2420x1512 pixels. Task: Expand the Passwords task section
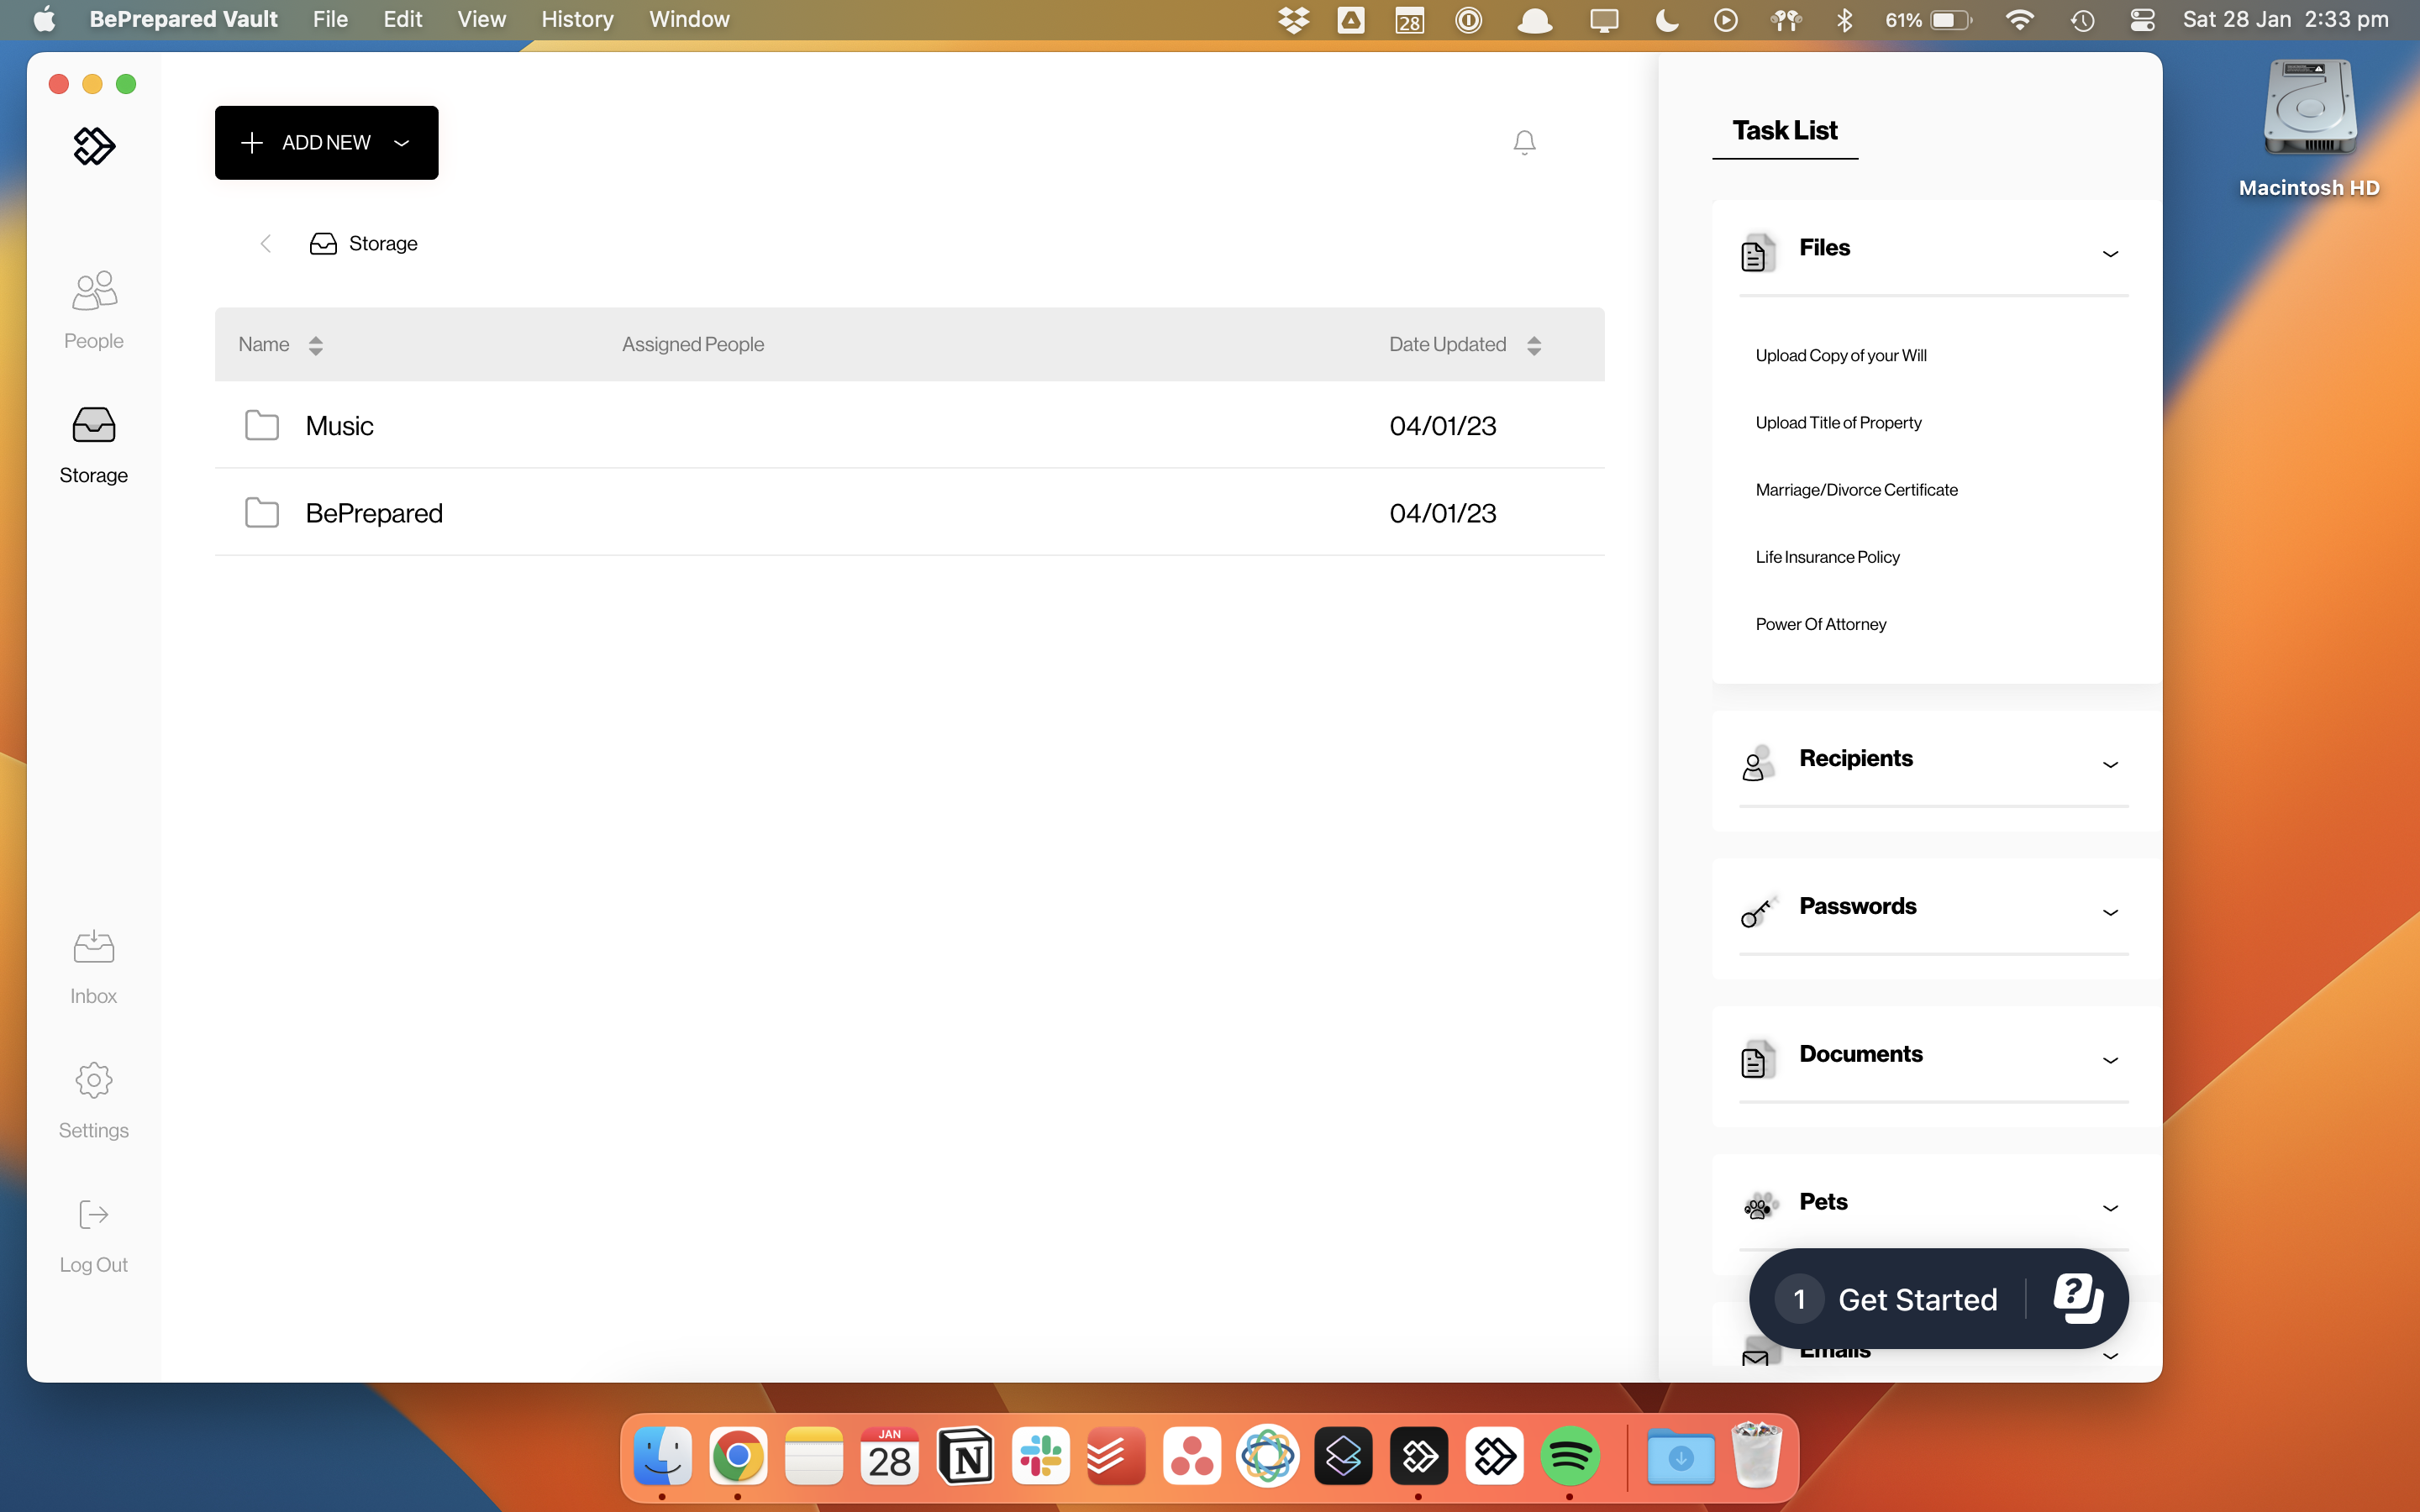pos(2110,912)
